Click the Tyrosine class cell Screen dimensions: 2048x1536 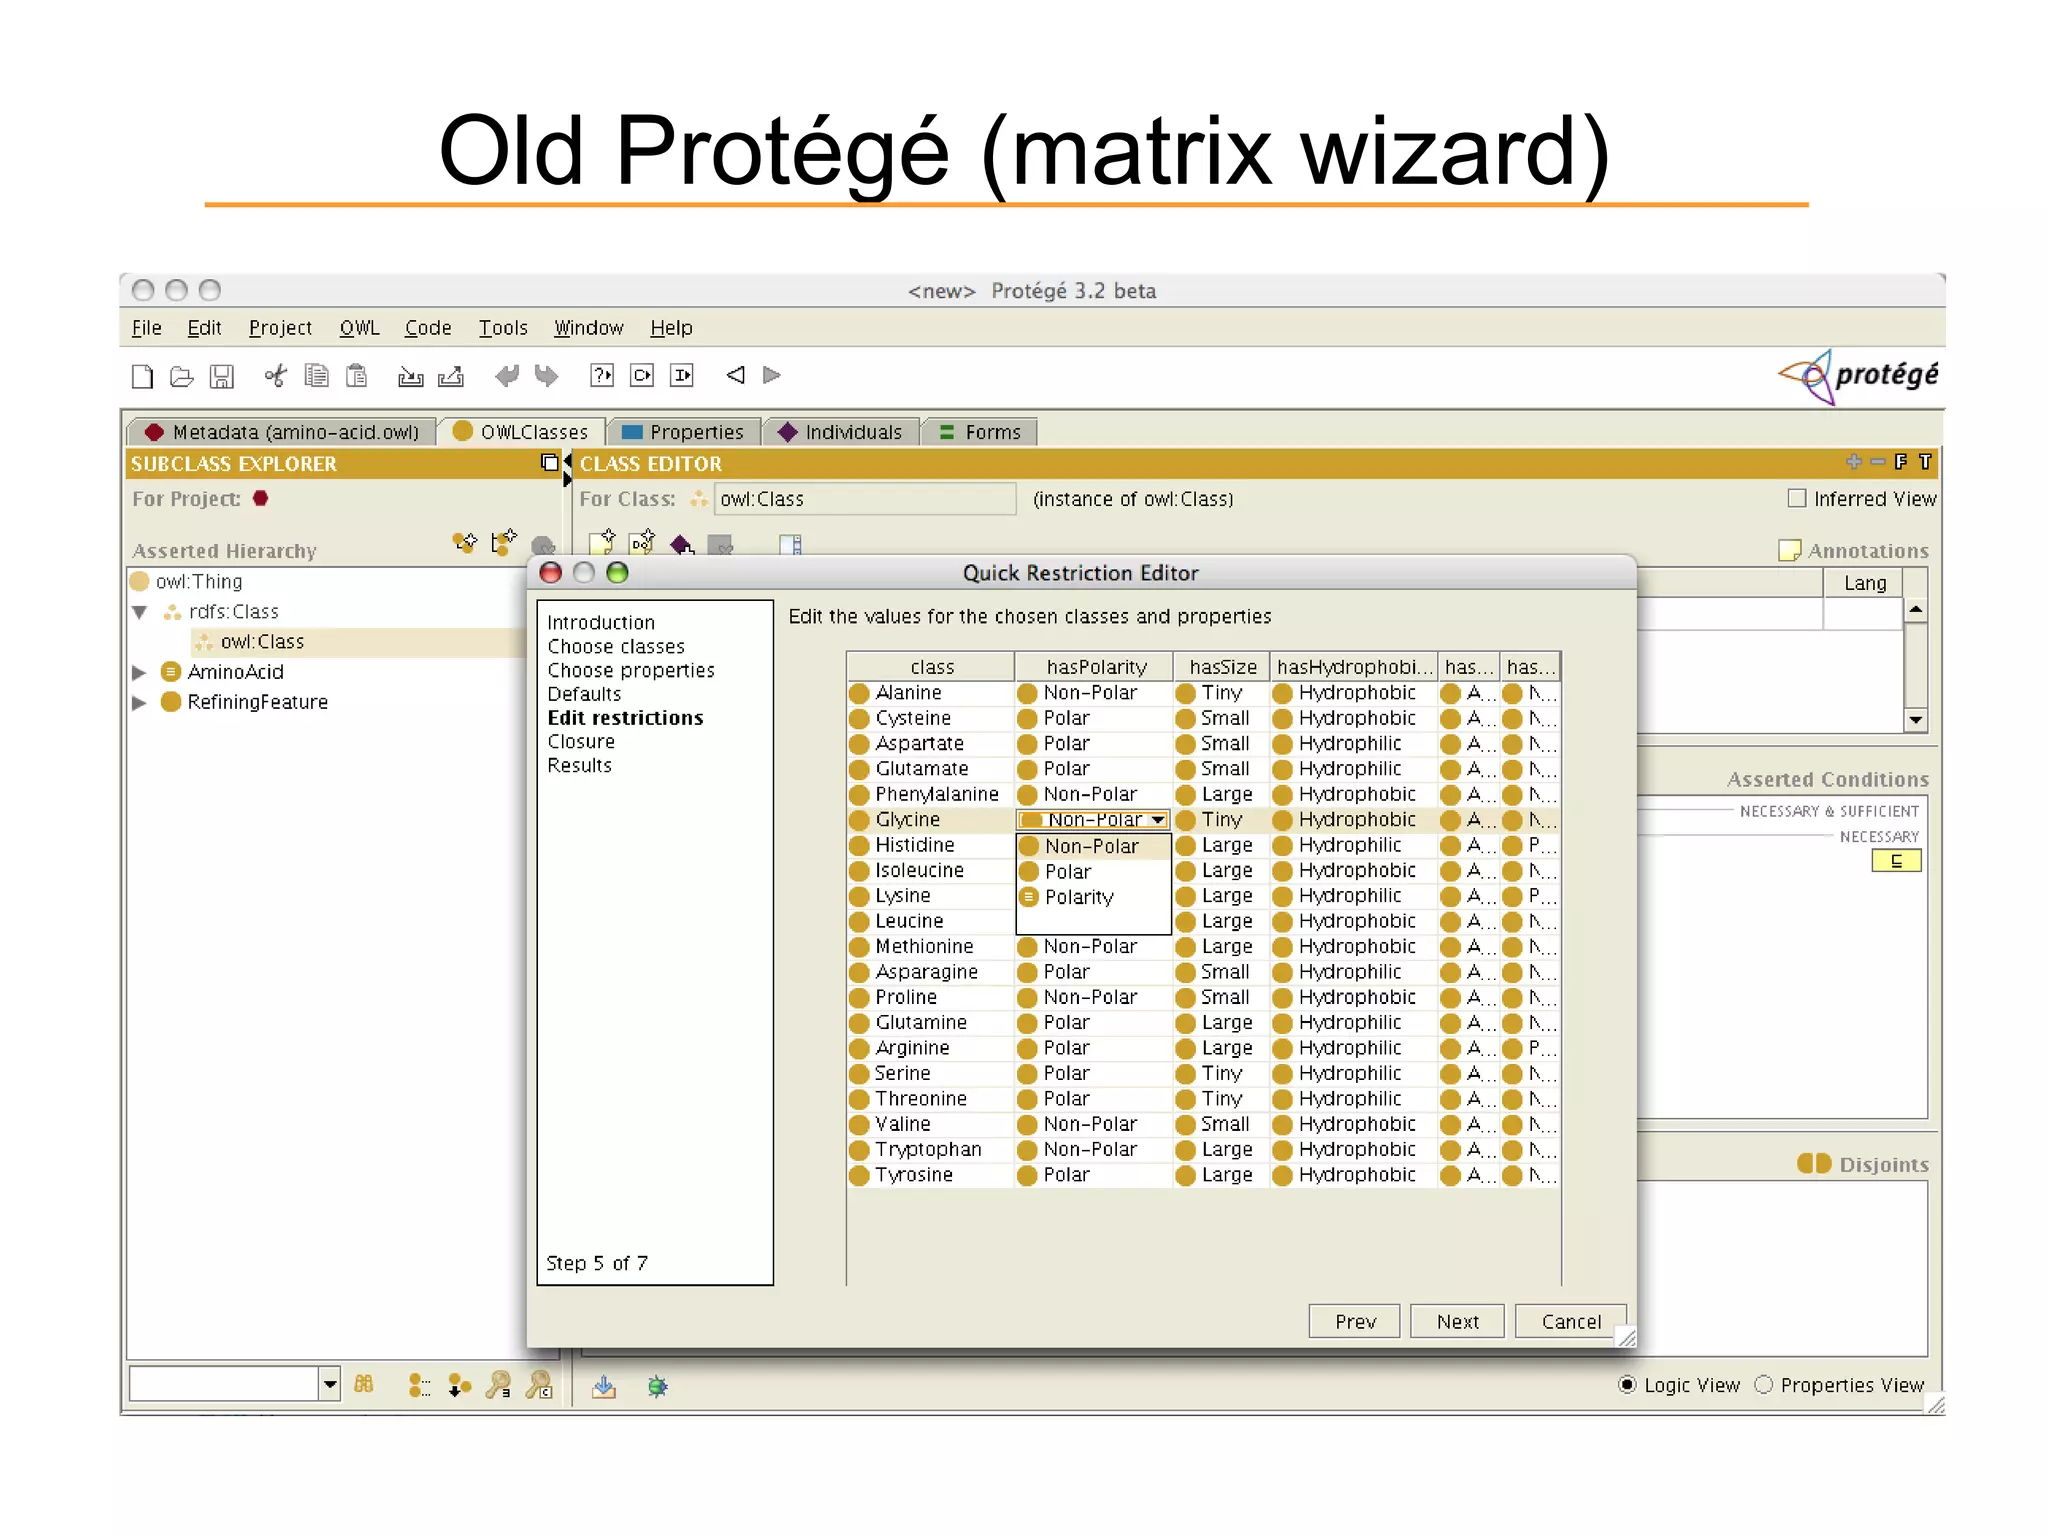(x=931, y=1175)
